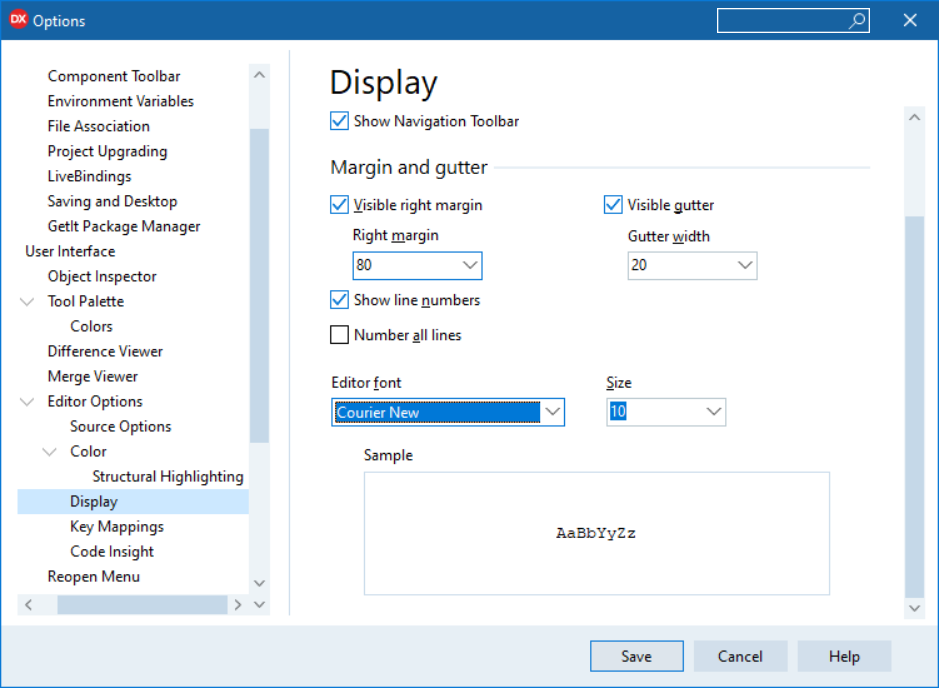
Task: Collapse the Tool Palette tree node
Action: [27, 301]
